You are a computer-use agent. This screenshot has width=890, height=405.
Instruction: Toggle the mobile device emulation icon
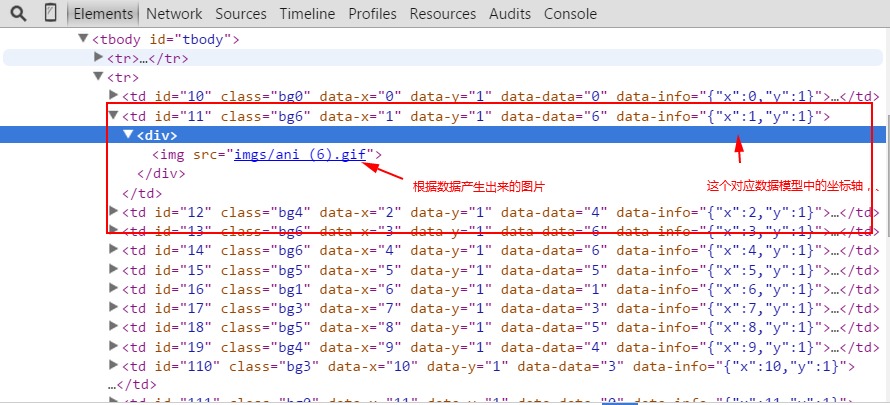tap(50, 14)
